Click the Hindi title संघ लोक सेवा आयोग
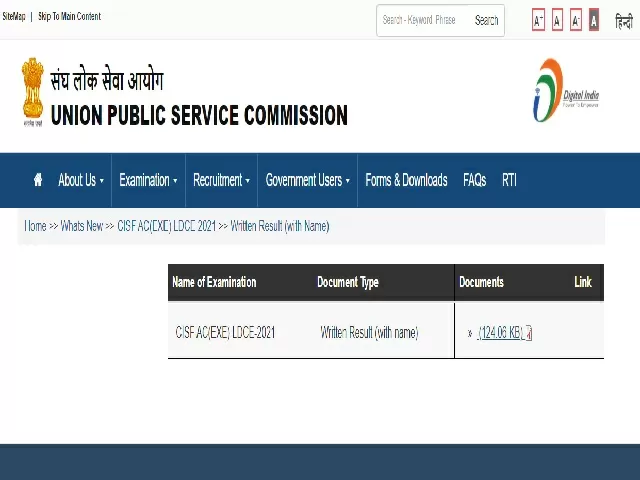The width and height of the screenshot is (640, 480). tap(107, 79)
